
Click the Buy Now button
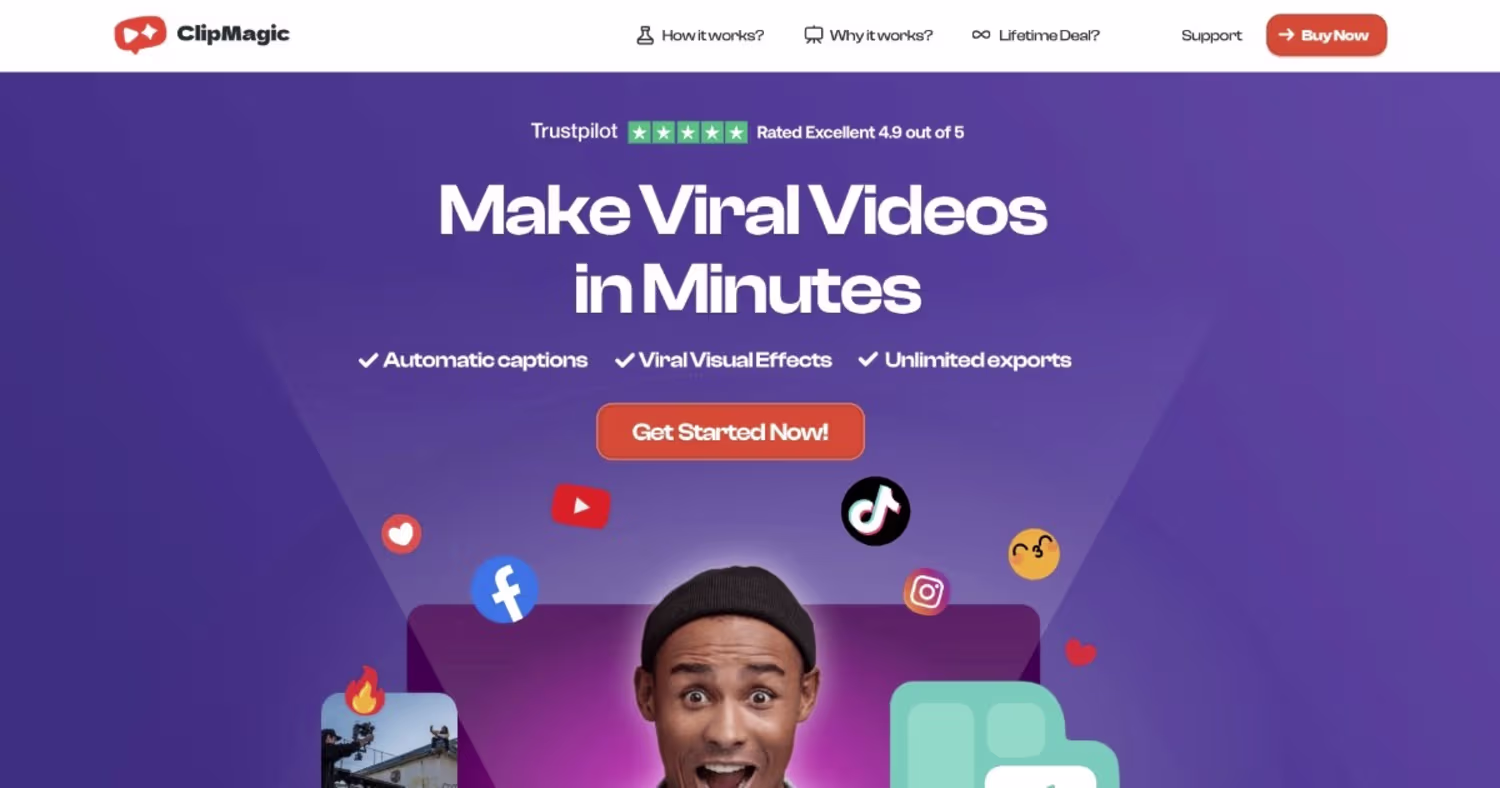coord(1326,35)
